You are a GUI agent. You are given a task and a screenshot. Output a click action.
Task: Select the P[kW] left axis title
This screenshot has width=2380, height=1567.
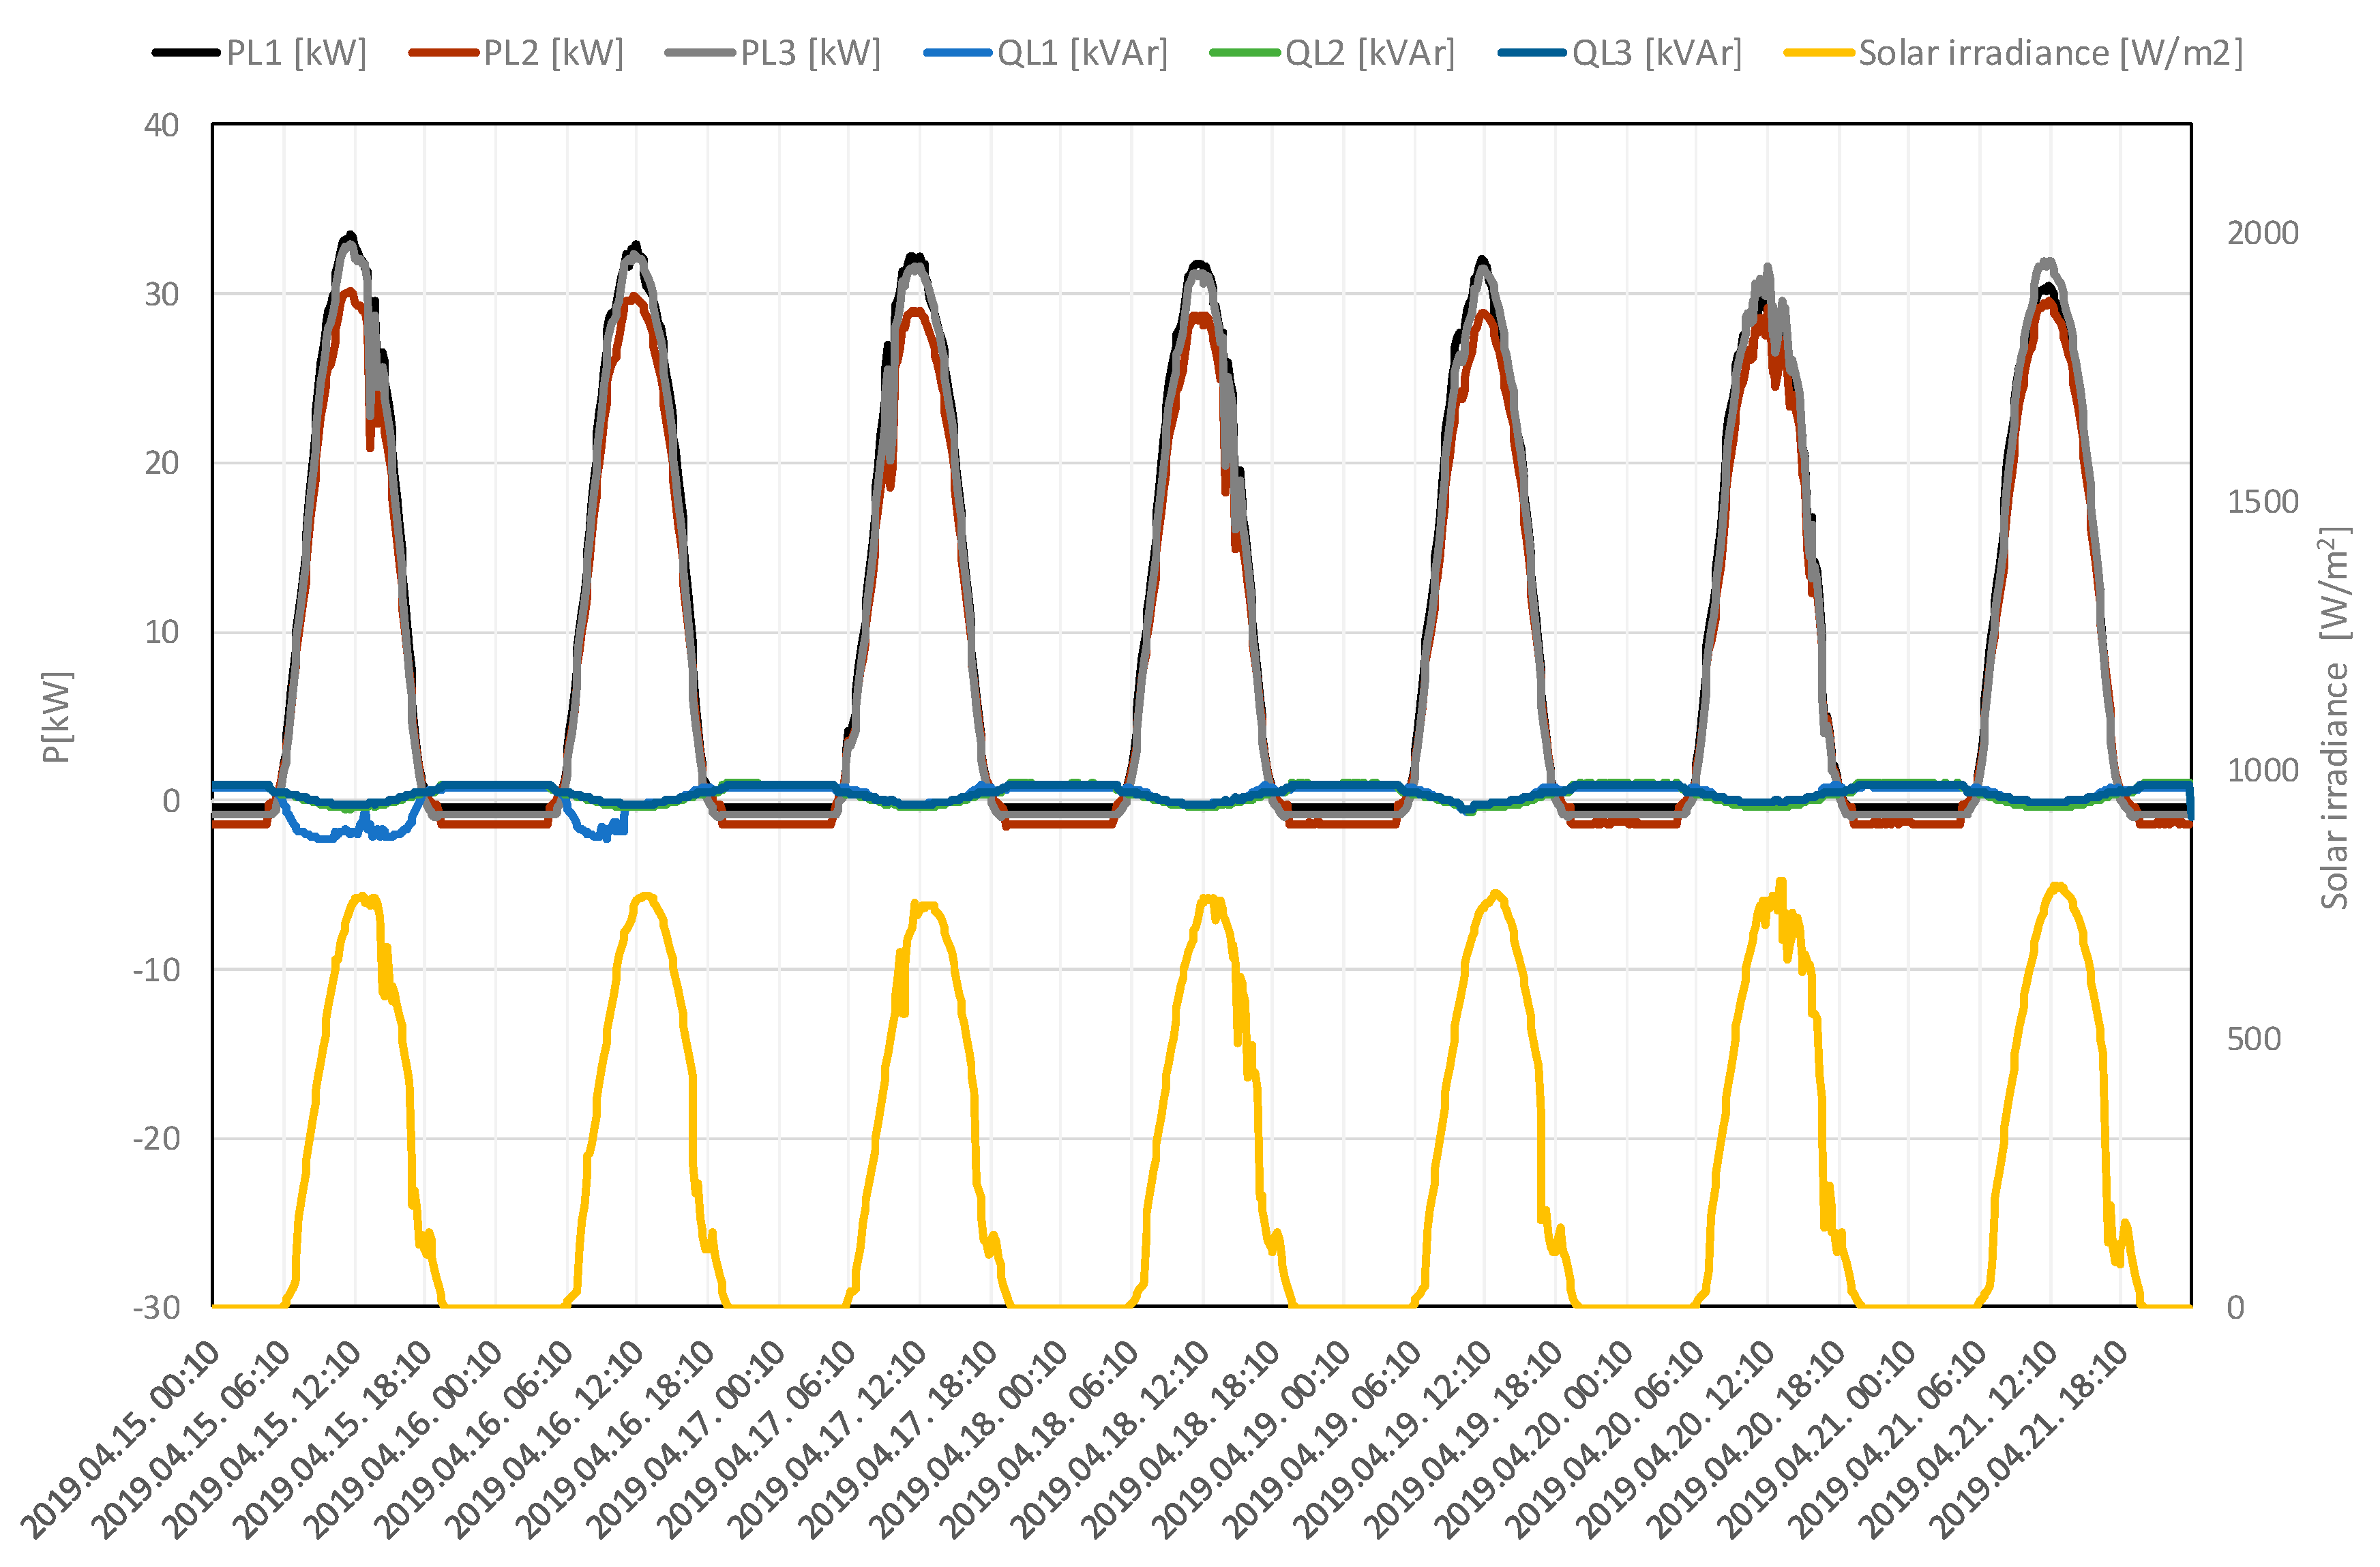point(57,717)
